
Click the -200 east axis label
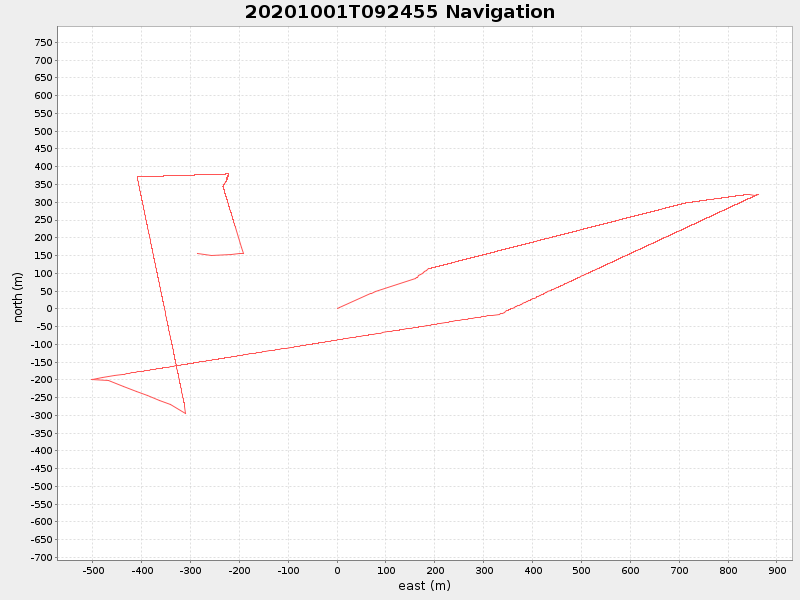pyautogui.click(x=239, y=570)
